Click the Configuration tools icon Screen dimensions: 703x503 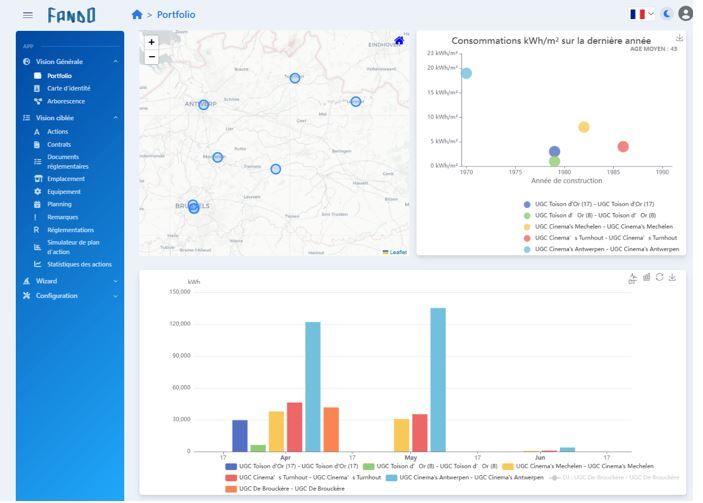26,296
